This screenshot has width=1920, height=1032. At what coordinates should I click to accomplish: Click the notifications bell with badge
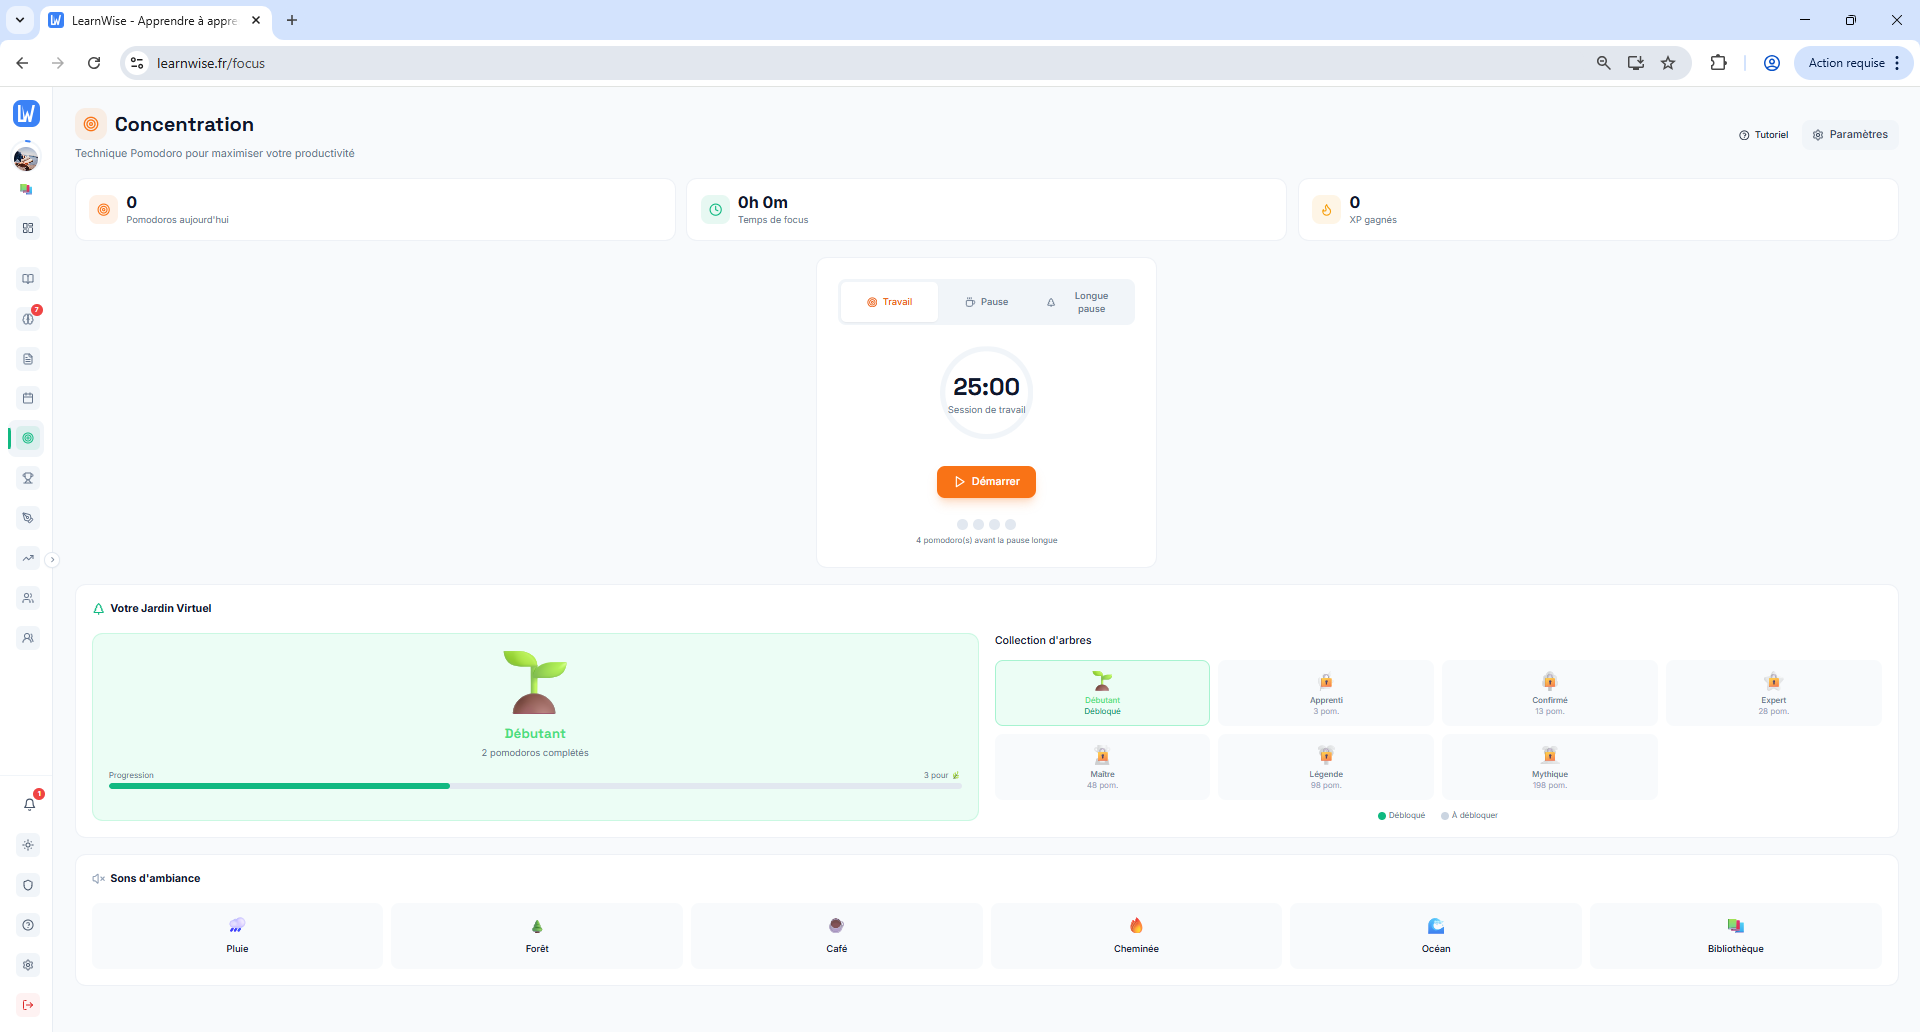click(x=29, y=805)
